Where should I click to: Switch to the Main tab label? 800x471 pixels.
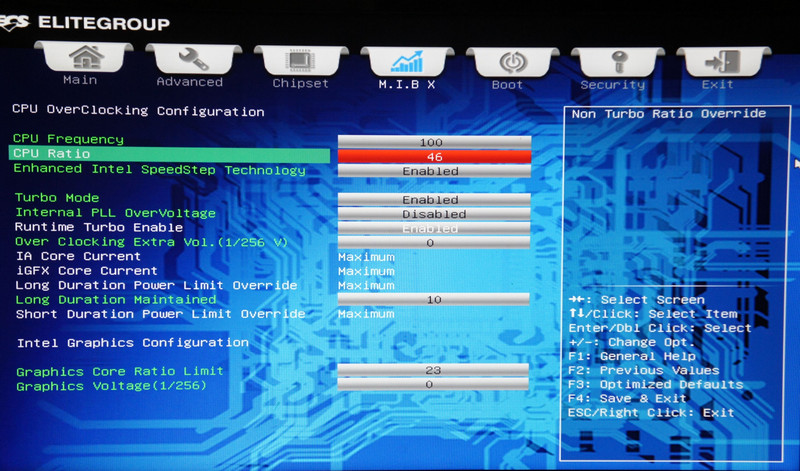pos(80,80)
